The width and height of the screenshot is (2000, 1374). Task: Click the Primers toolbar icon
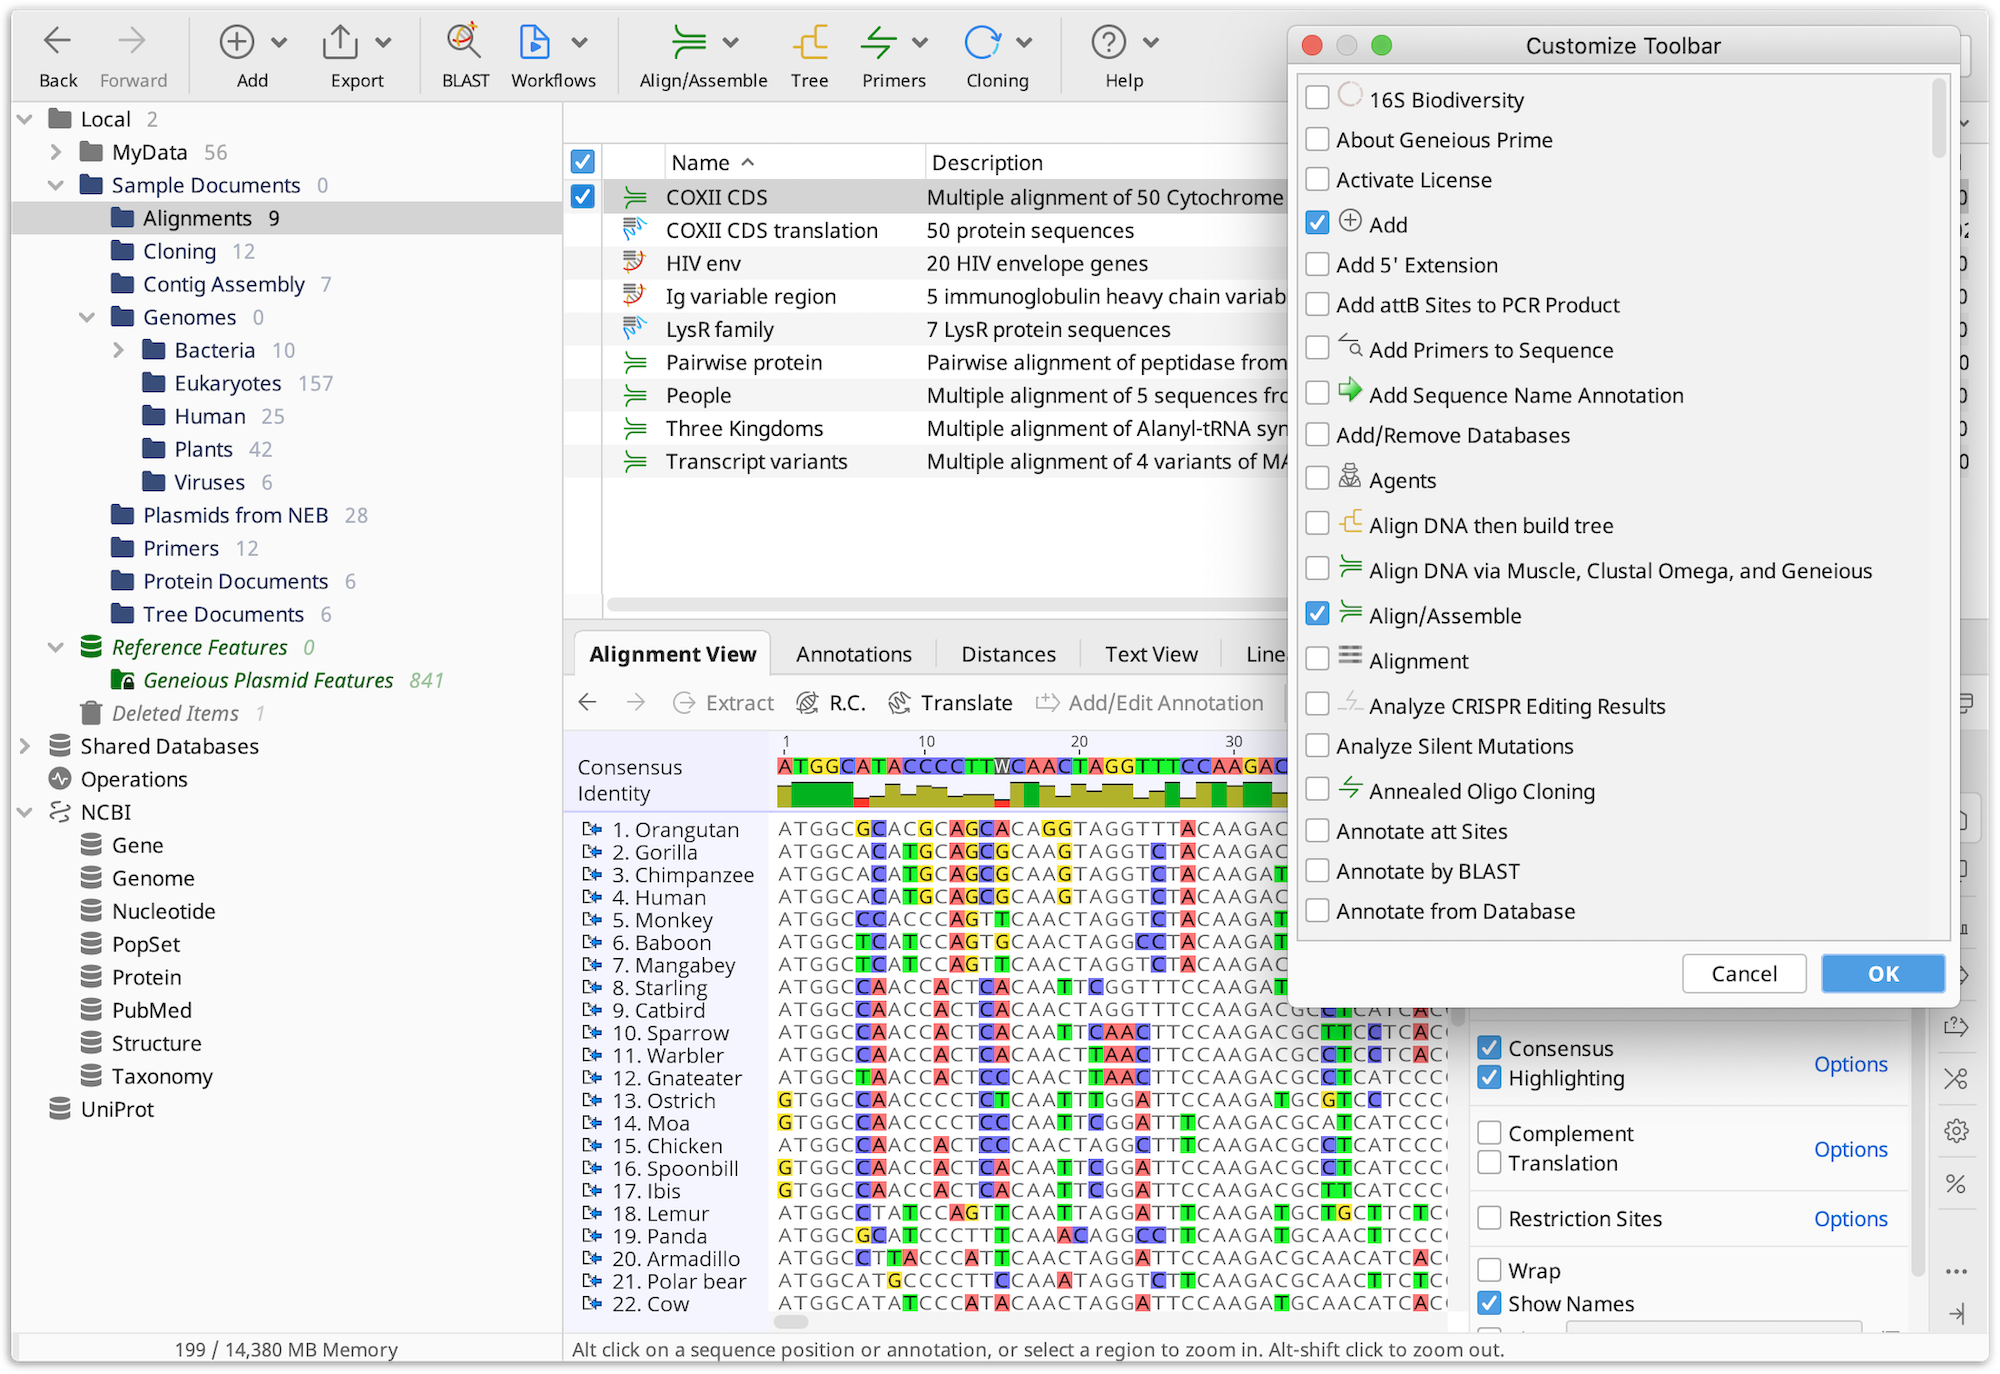tap(879, 42)
